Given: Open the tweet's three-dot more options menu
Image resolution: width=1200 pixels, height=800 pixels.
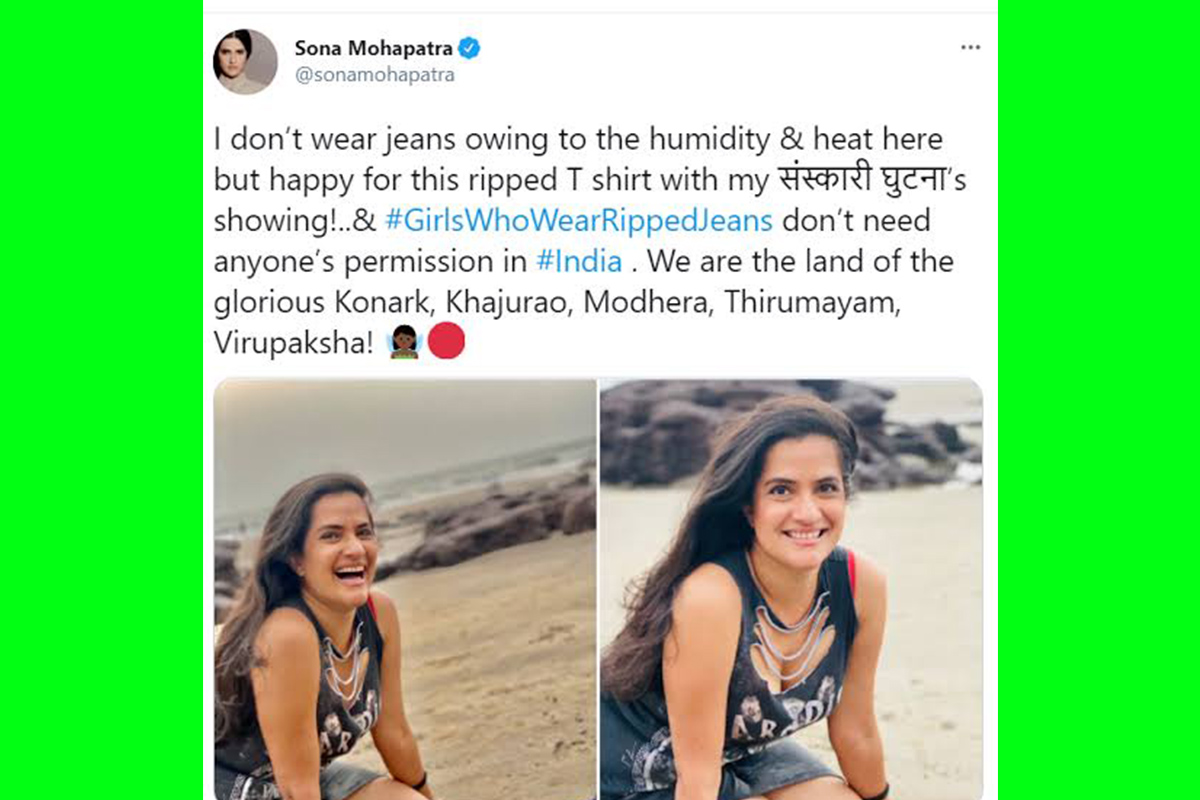Looking at the screenshot, I should point(970,48).
